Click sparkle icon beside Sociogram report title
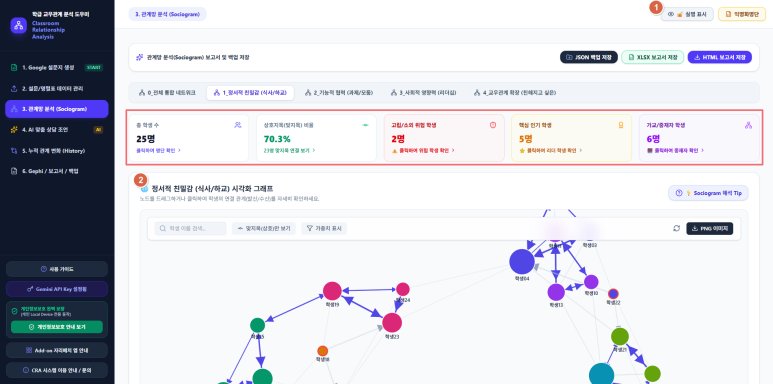The height and width of the screenshot is (384, 773). pyautogui.click(x=140, y=57)
